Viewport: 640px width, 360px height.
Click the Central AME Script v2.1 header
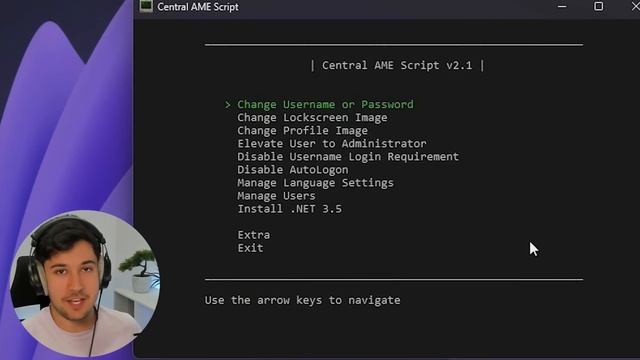pos(397,65)
